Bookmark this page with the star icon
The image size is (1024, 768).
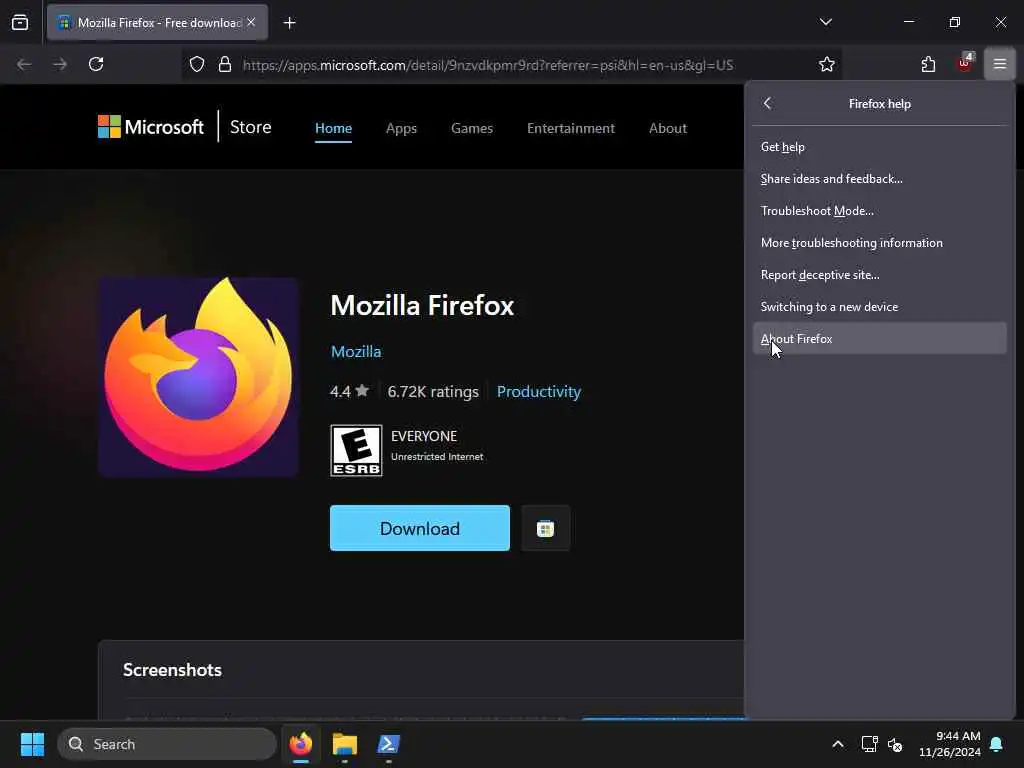827,64
